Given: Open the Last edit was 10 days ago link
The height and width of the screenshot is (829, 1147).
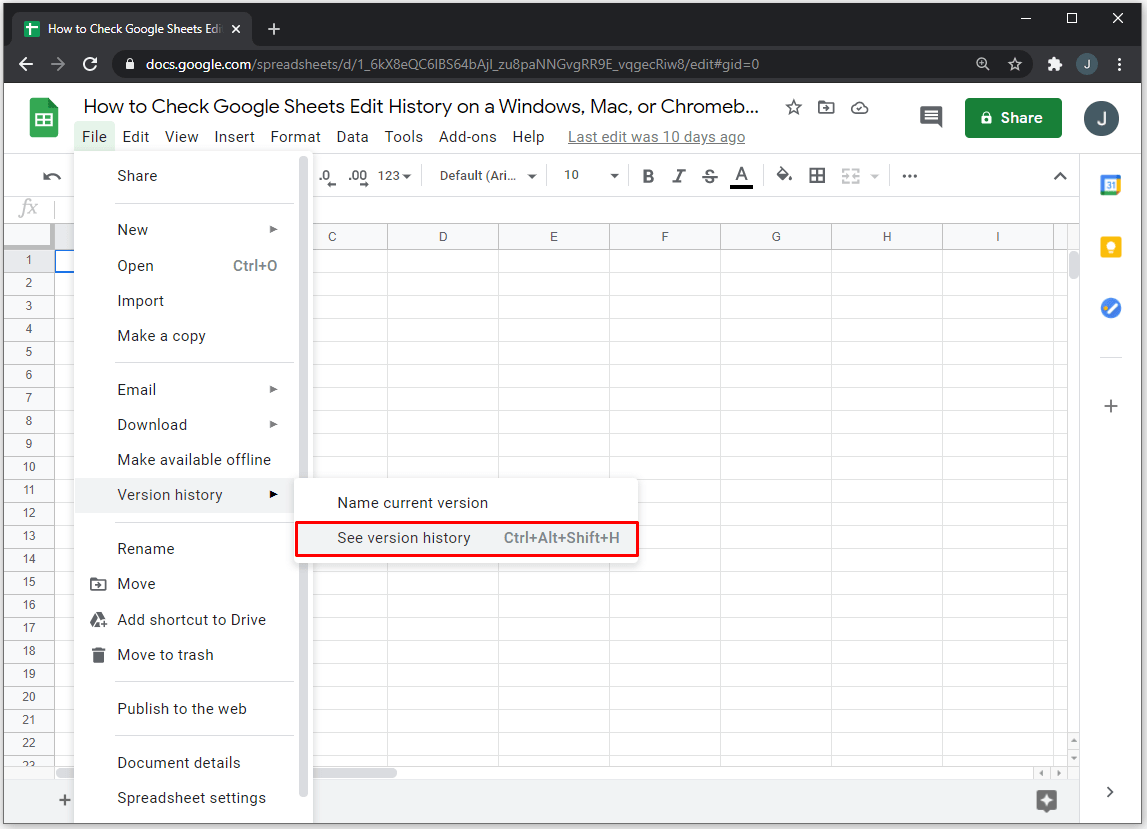Looking at the screenshot, I should coord(656,137).
